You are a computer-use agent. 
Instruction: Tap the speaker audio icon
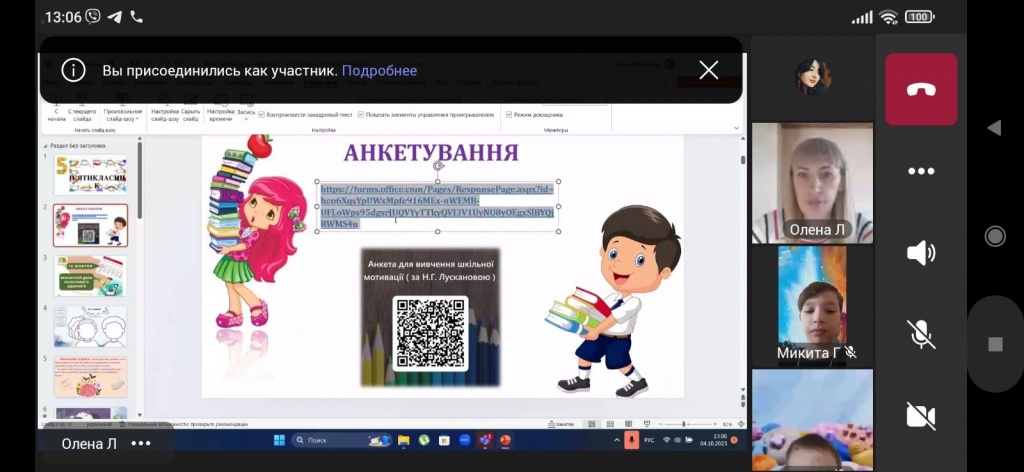coord(921,253)
